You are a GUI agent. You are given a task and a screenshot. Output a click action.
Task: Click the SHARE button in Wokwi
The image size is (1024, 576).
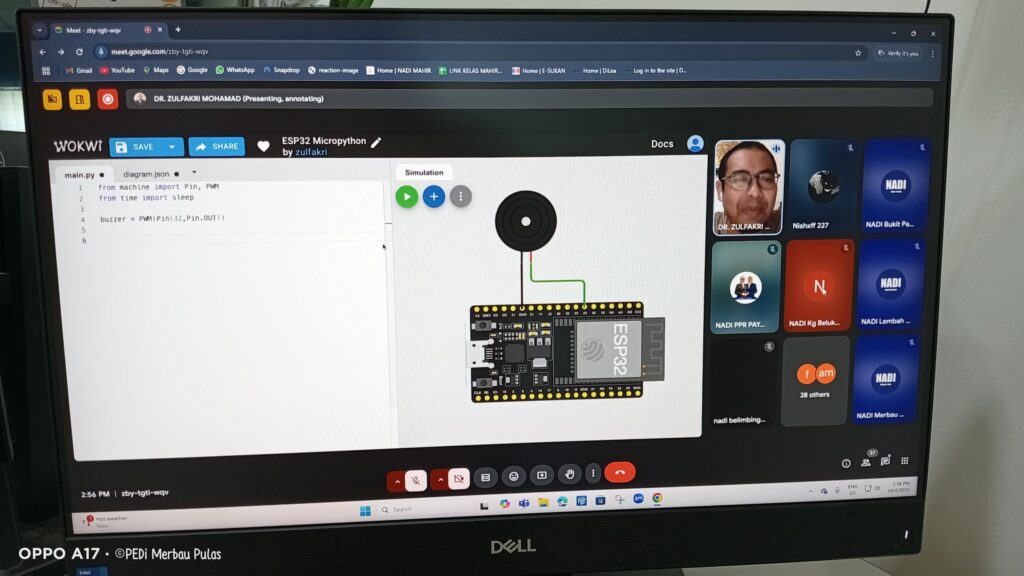click(217, 147)
